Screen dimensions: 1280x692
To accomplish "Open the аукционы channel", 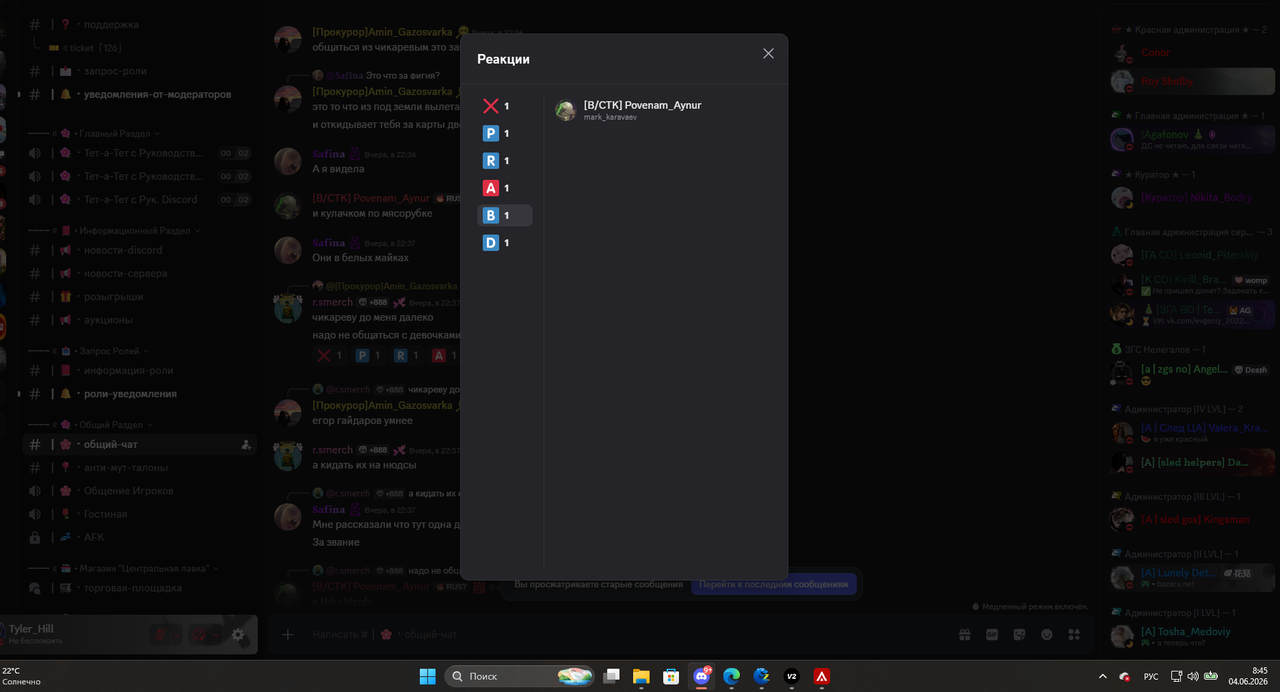I will [x=140, y=320].
